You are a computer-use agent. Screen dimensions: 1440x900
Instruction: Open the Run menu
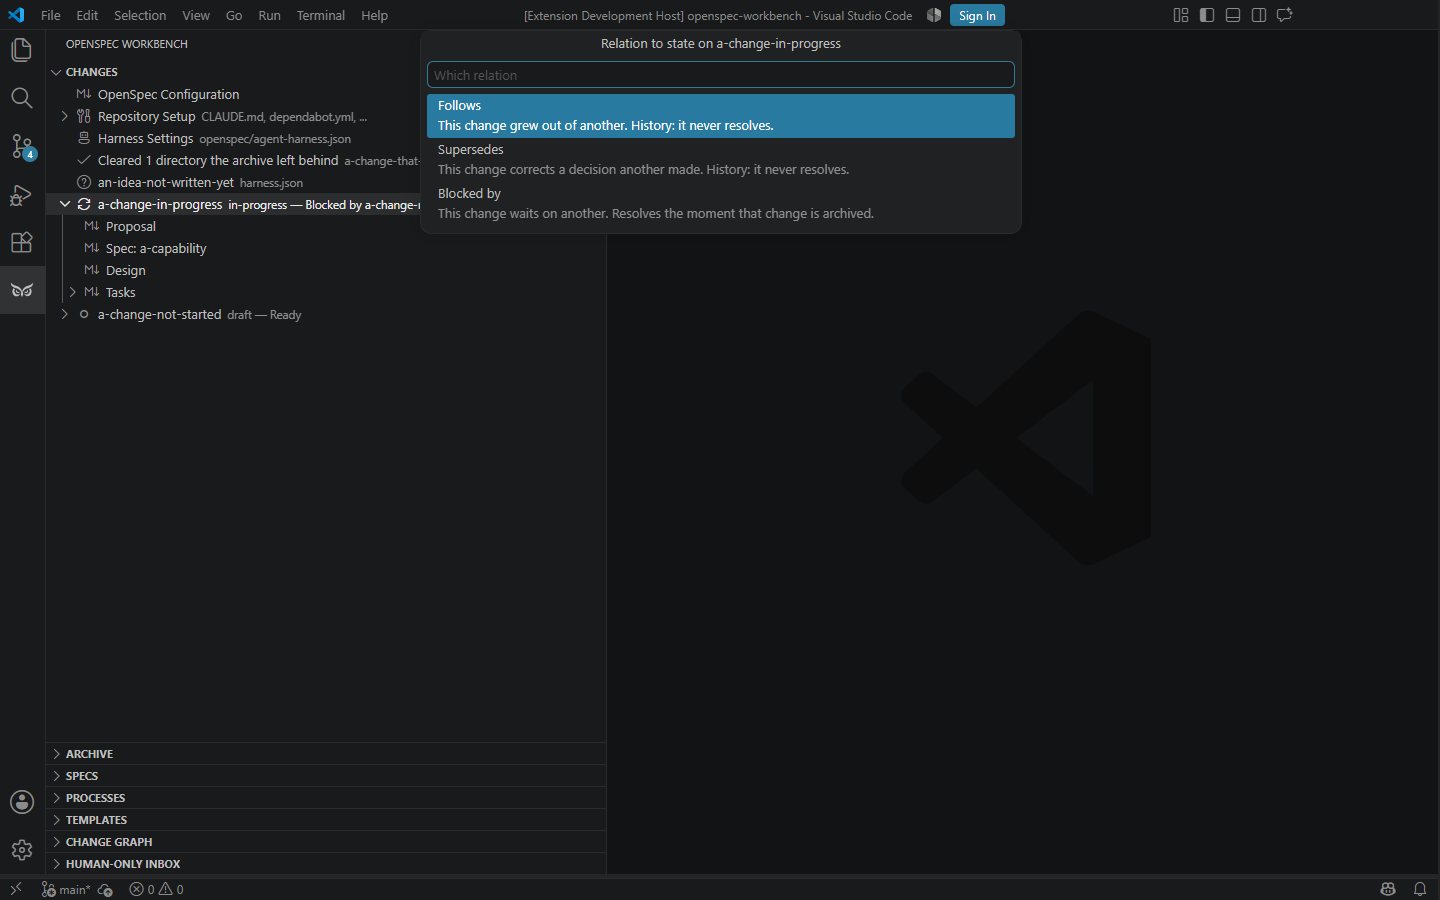[269, 15]
